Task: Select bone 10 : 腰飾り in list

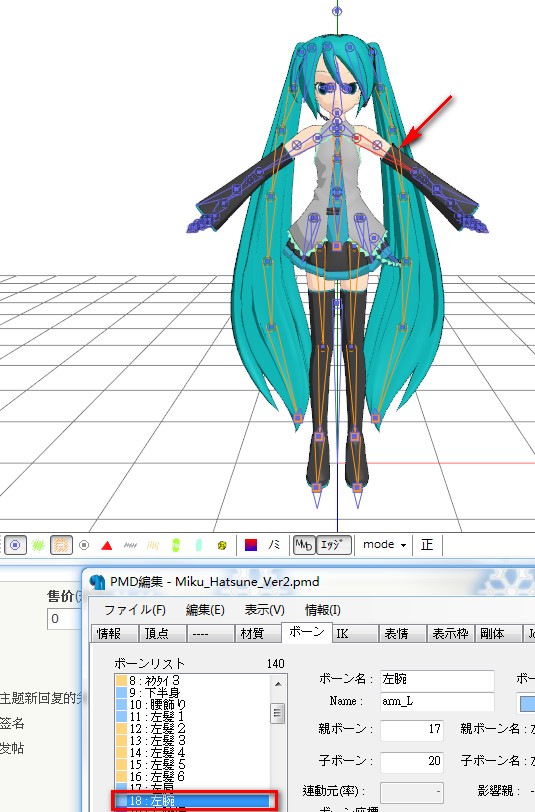Action: [192, 704]
